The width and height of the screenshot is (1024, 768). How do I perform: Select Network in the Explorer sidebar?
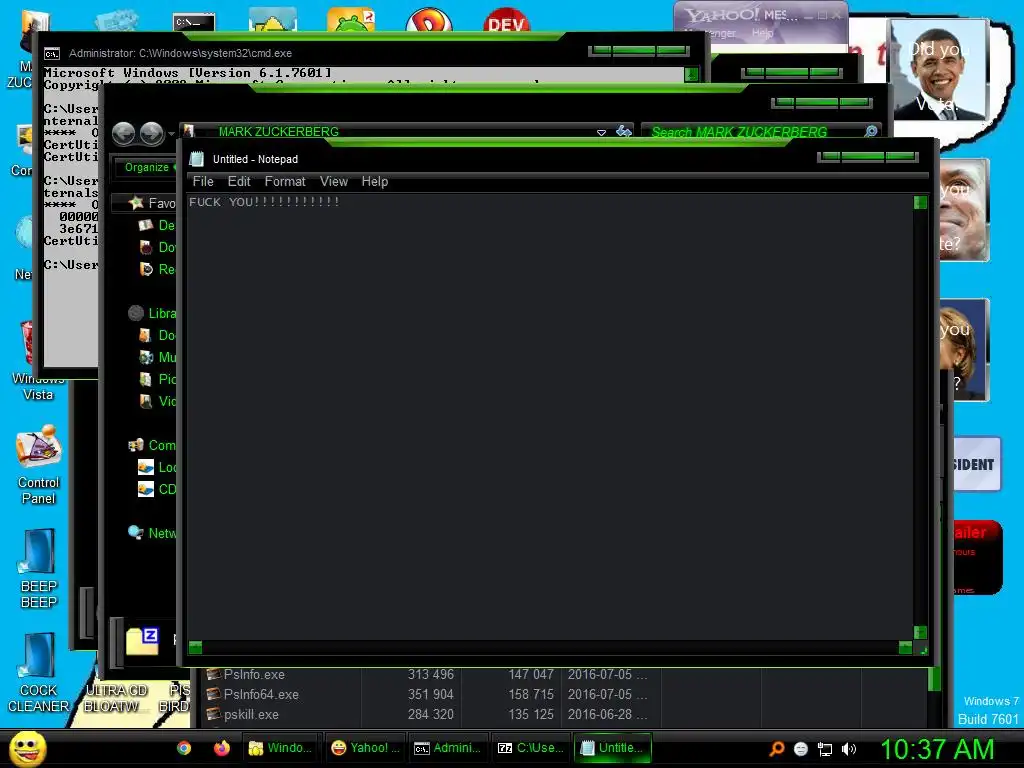(153, 533)
